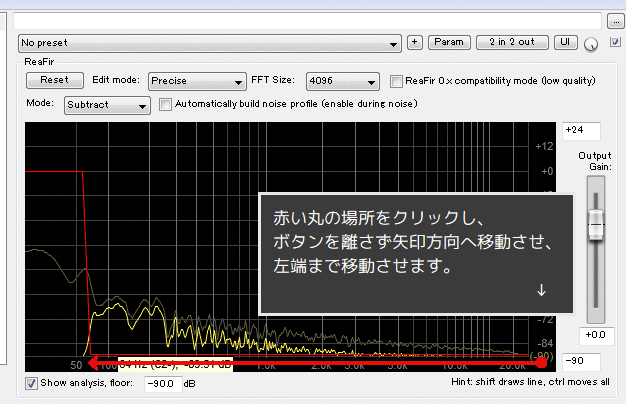This screenshot has width=626, height=404.
Task: Open the 2 in 2 out routing
Action: 512,43
